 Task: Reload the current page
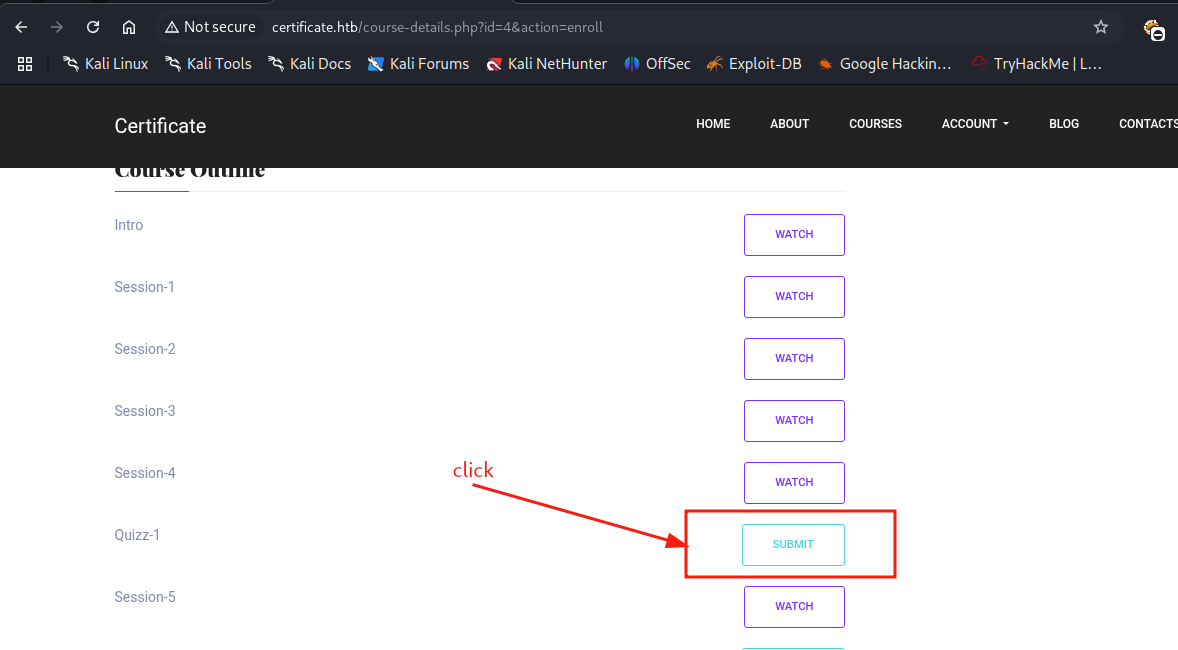(x=93, y=27)
